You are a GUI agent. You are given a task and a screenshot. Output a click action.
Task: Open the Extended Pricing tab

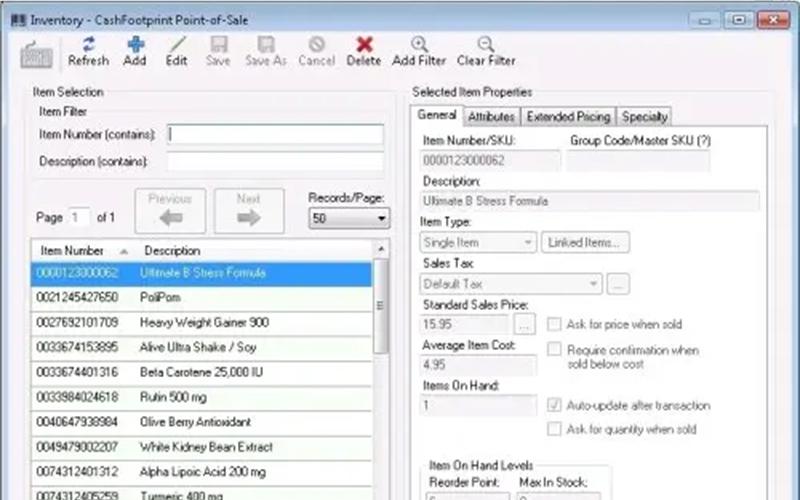pos(568,117)
